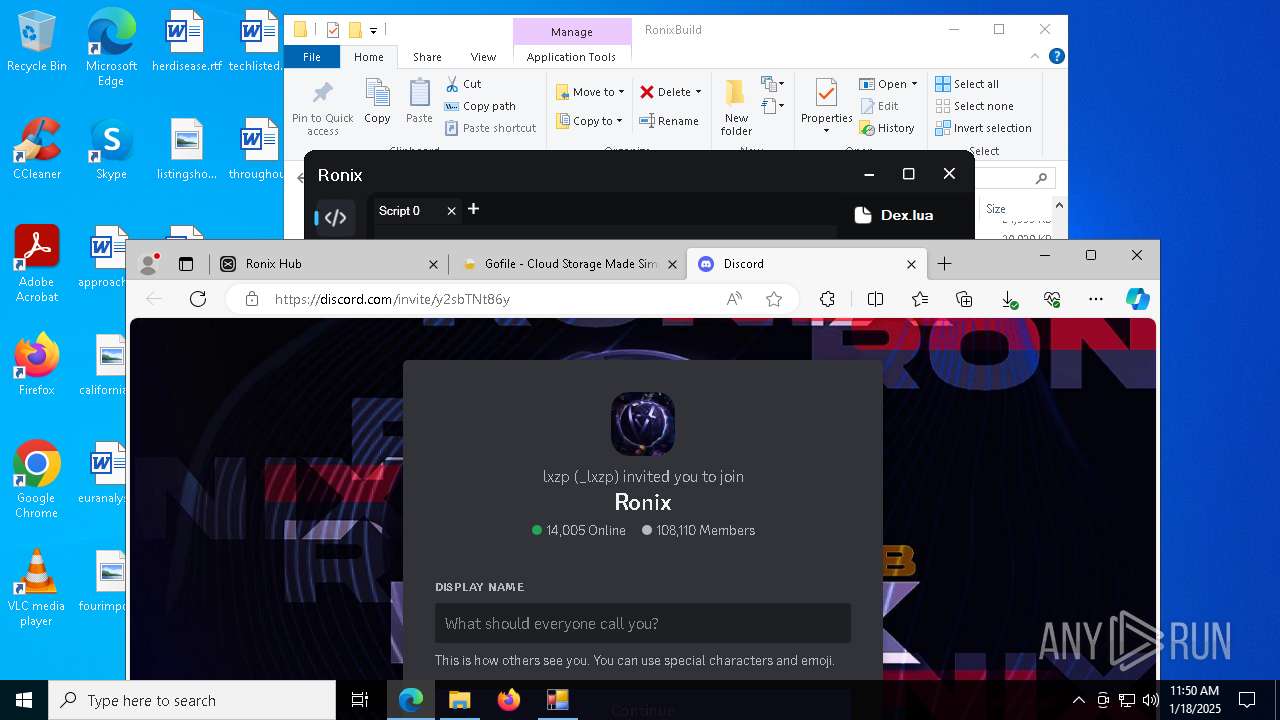The width and height of the screenshot is (1280, 720).
Task: Open Copilot icon in Edge toolbar
Action: [x=1137, y=299]
